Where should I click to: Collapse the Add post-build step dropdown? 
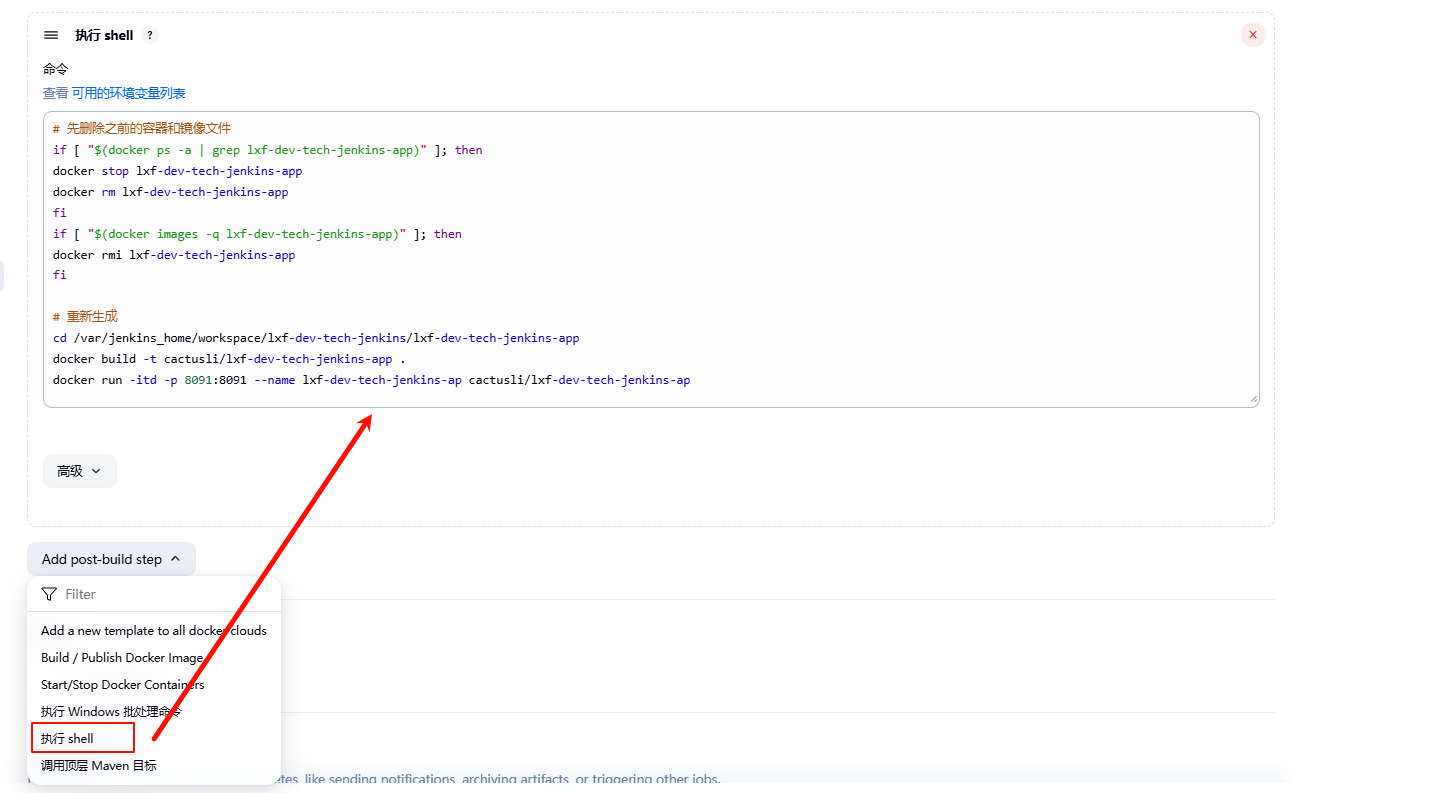pyautogui.click(x=111, y=559)
